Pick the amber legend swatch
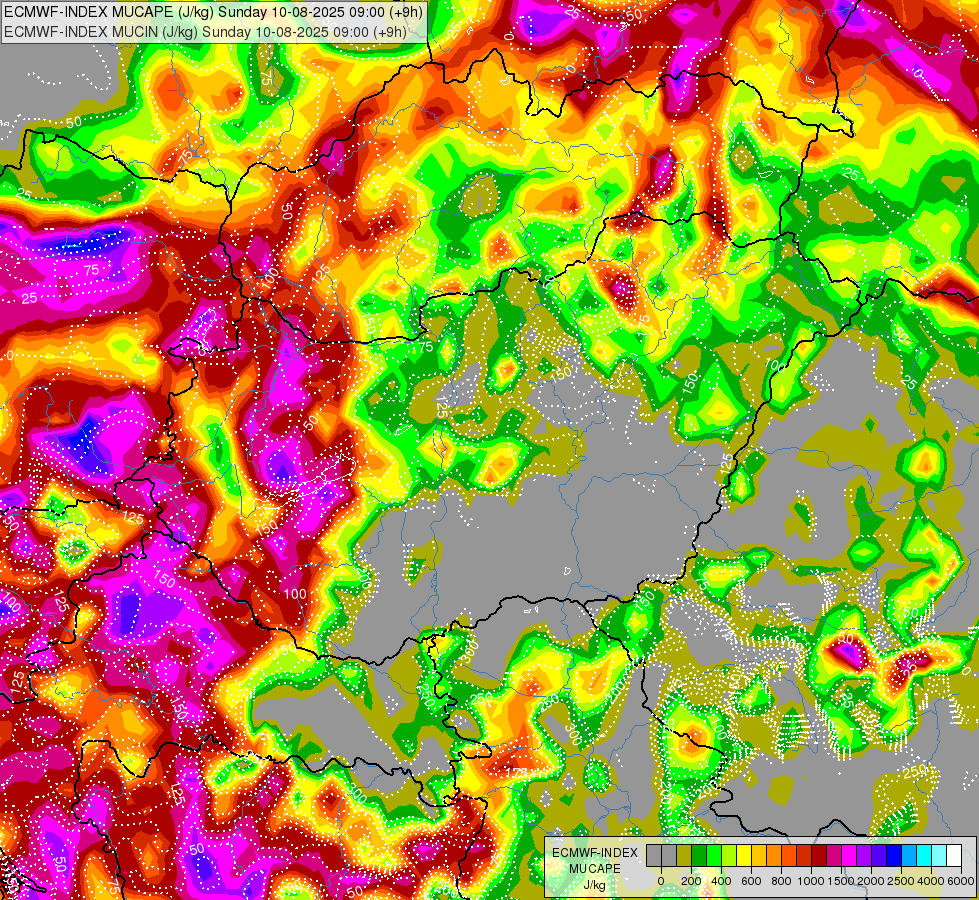This screenshot has width=979, height=900. tap(759, 856)
